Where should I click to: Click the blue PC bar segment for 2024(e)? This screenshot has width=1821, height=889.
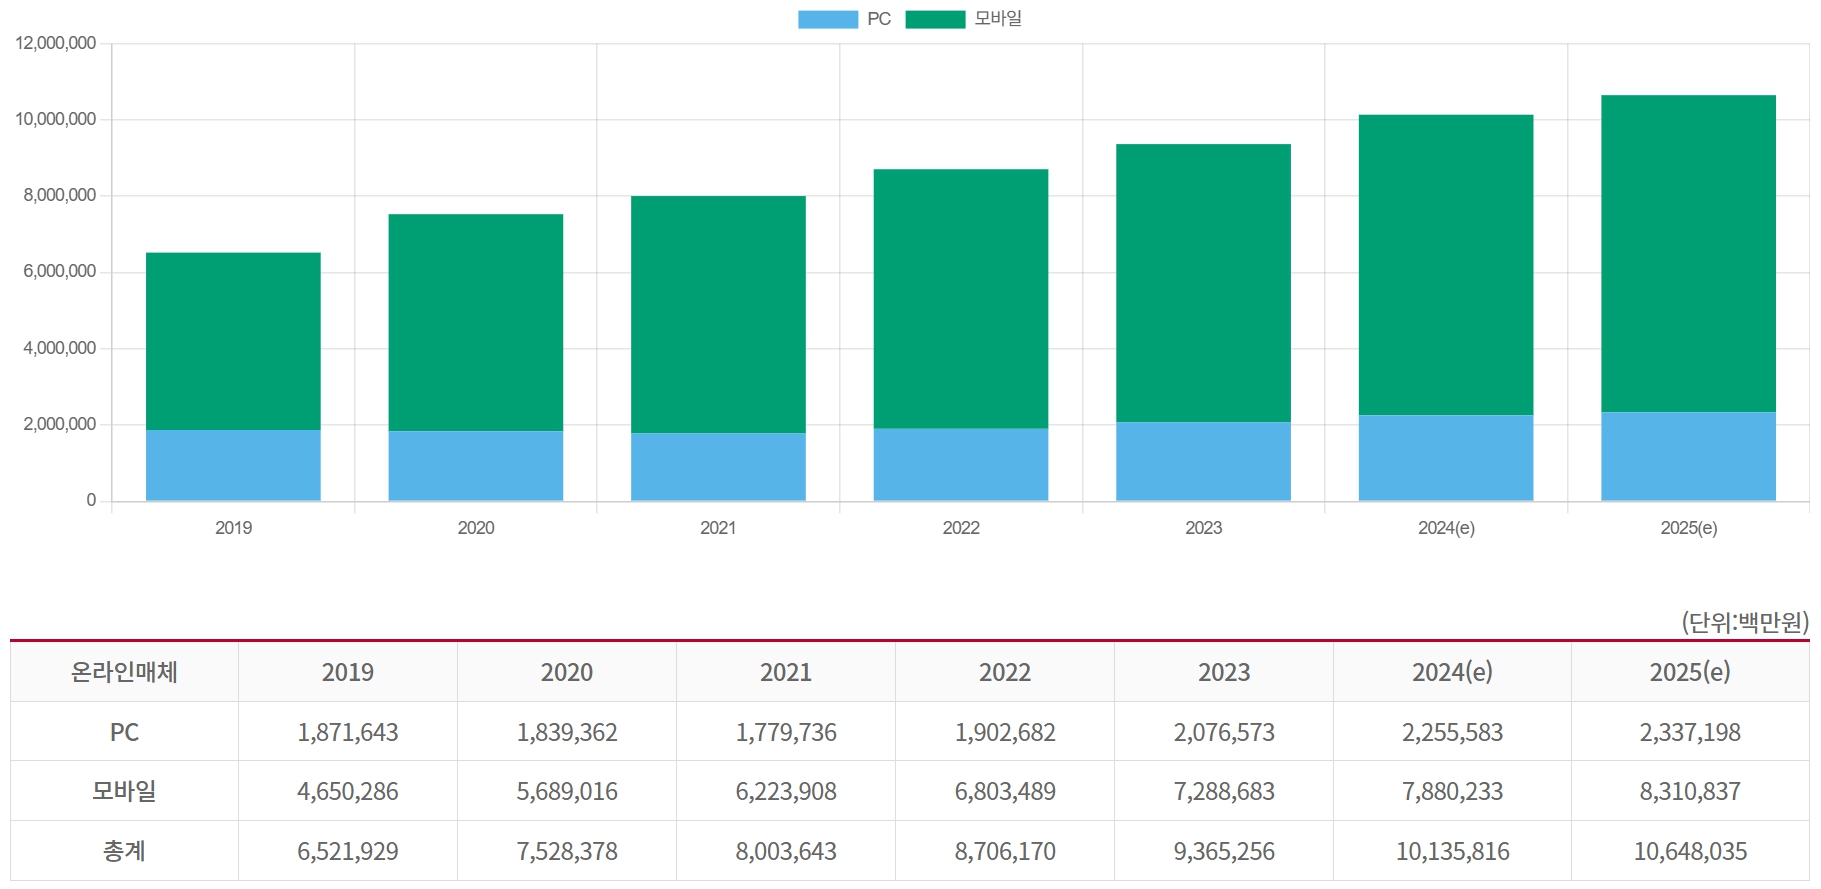(x=1445, y=458)
